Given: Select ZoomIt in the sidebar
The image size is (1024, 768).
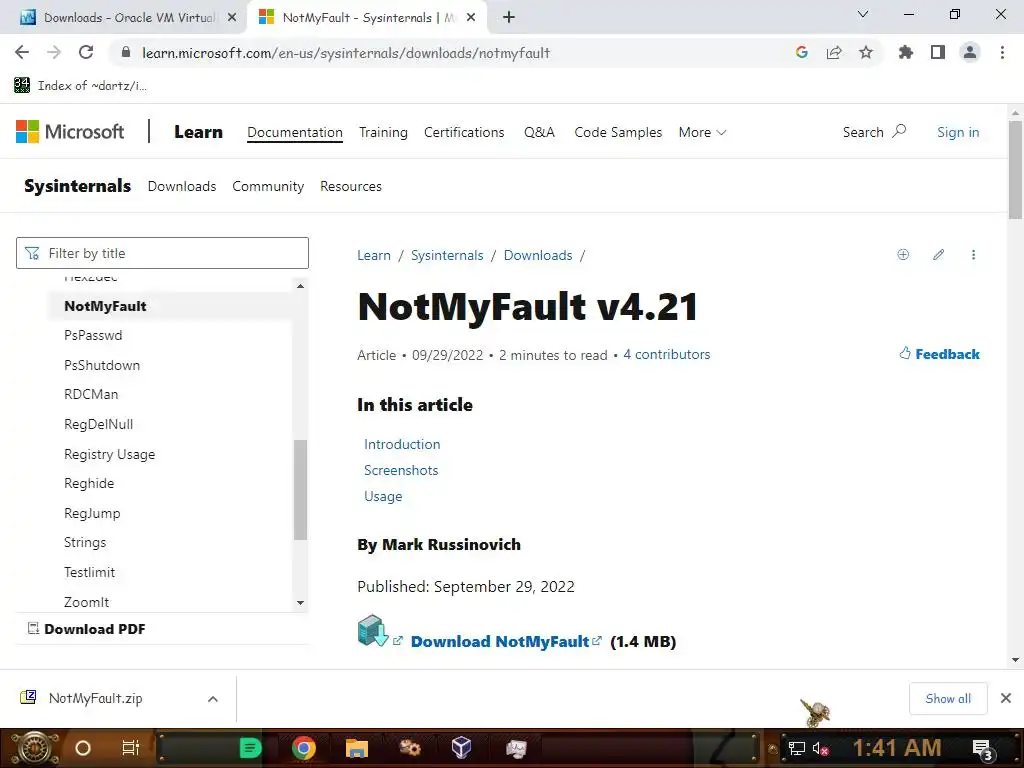Looking at the screenshot, I should coord(86,602).
